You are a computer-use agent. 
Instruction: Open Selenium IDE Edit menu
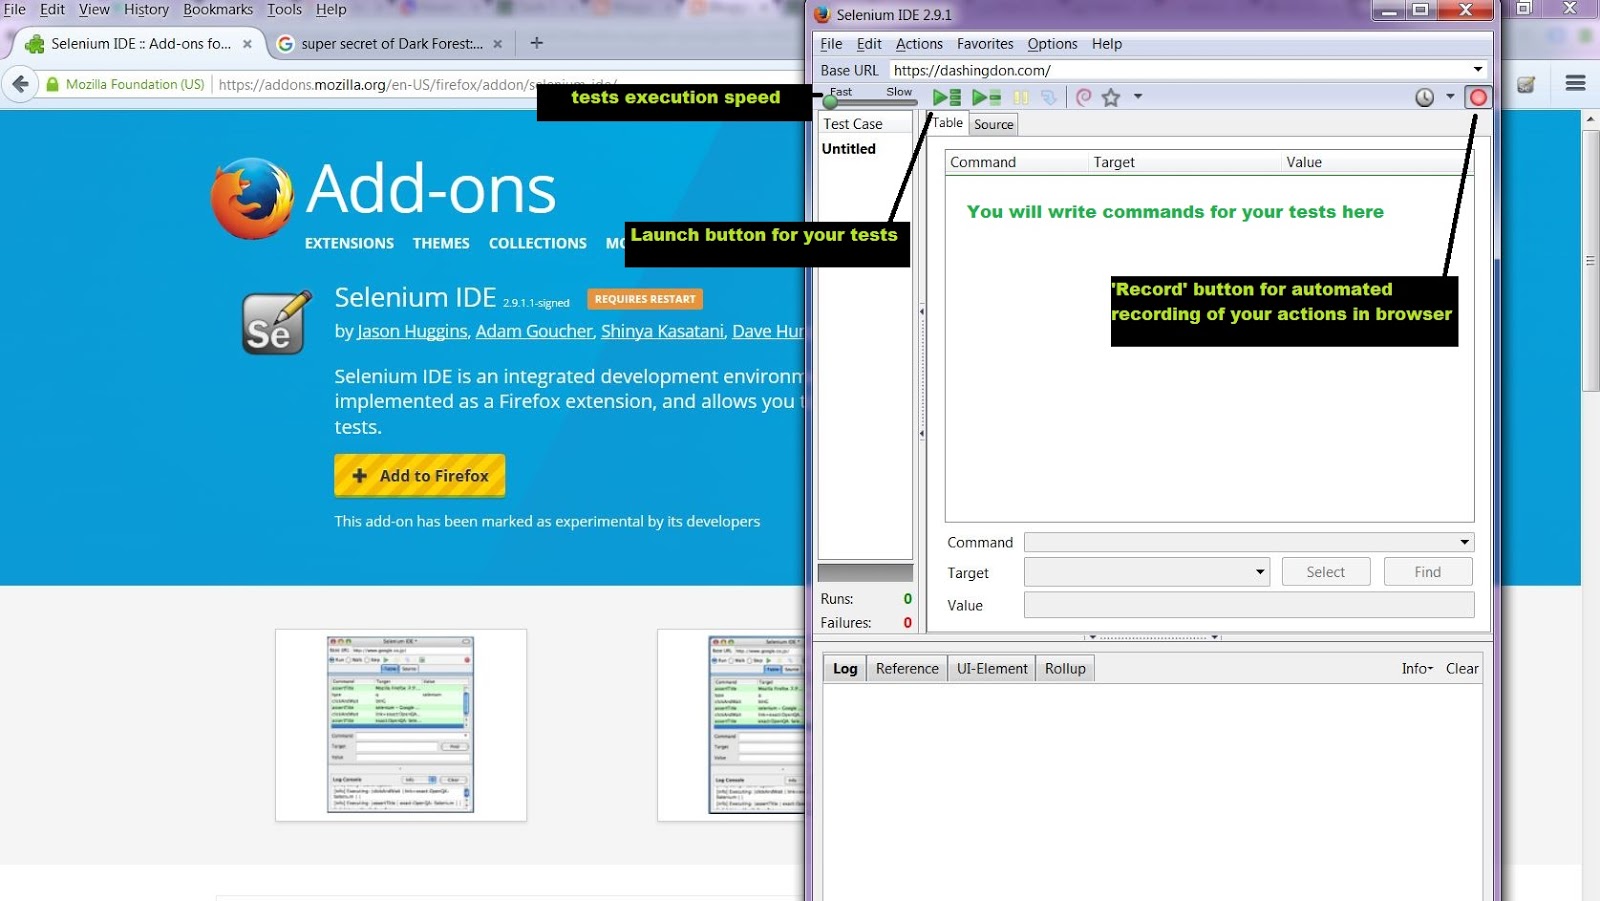coord(869,44)
